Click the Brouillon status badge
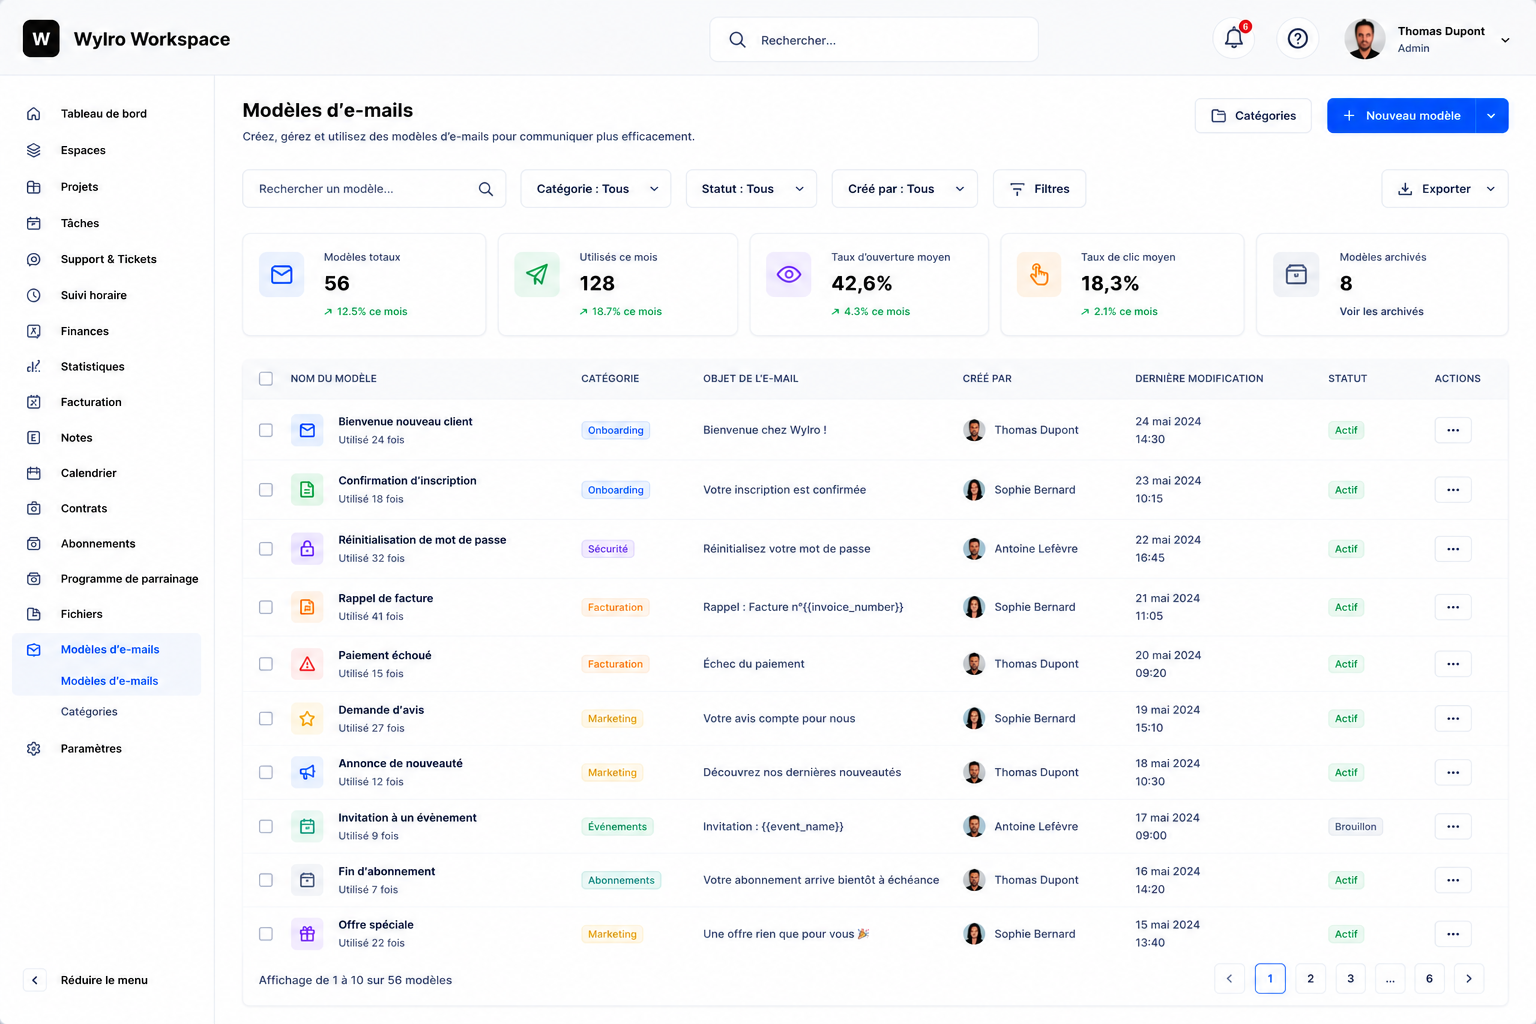The image size is (1536, 1024). (x=1355, y=827)
